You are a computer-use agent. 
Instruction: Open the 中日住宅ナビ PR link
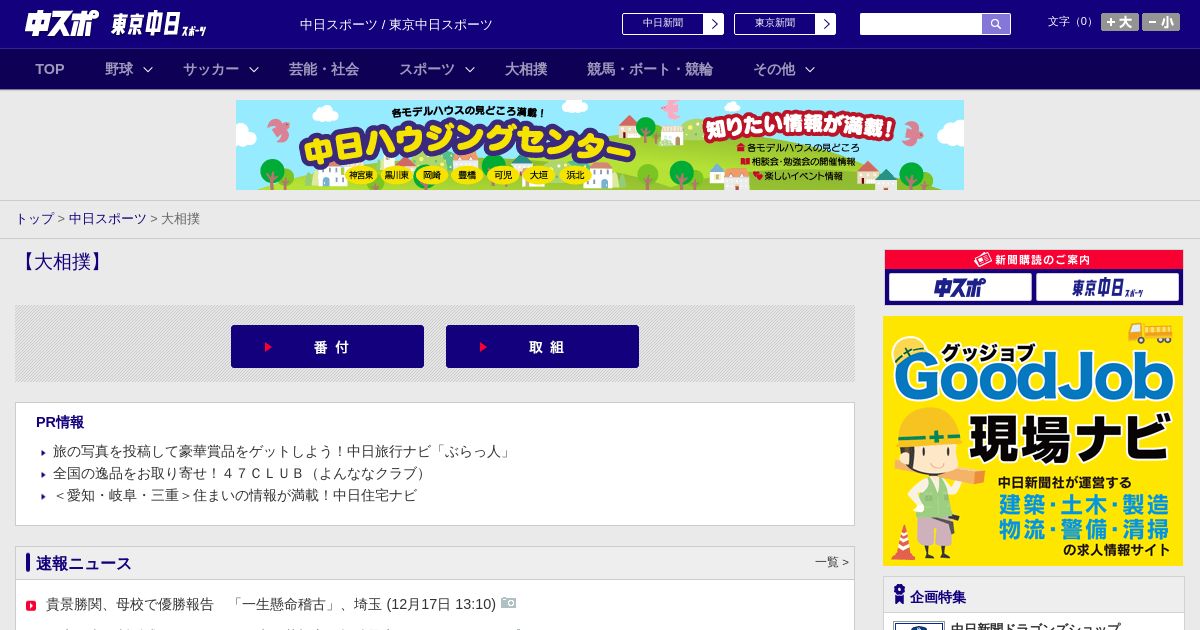[235, 495]
